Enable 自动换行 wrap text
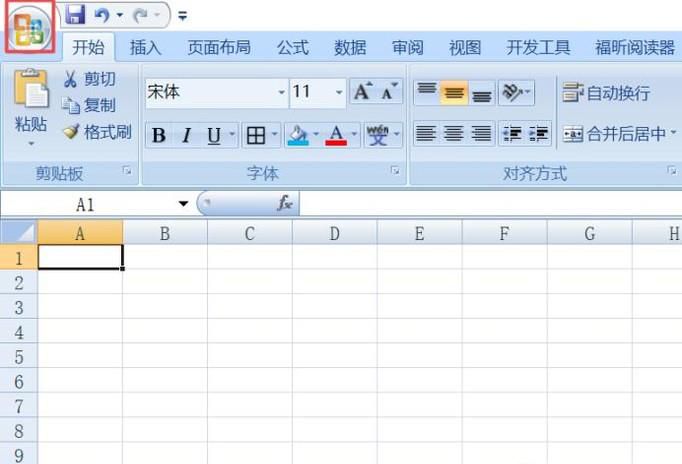Screen dimensions: 682x464 click(606, 93)
